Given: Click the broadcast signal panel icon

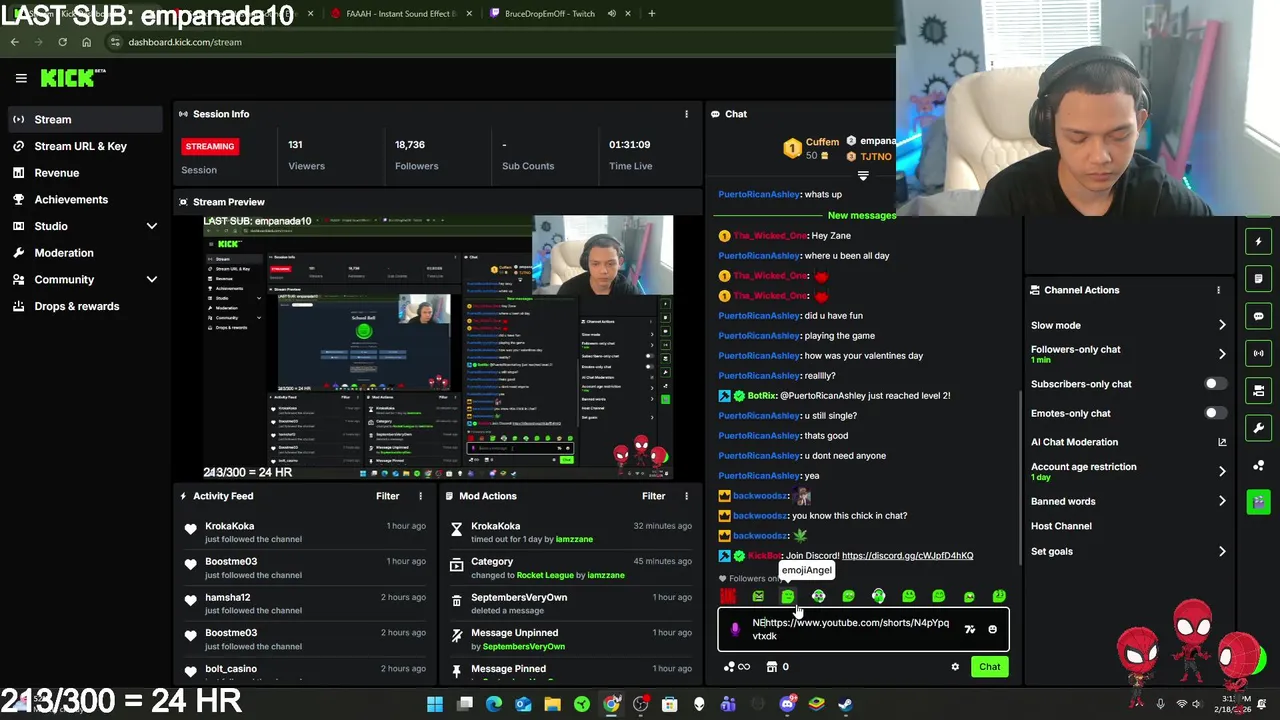Looking at the screenshot, I should click(1258, 353).
